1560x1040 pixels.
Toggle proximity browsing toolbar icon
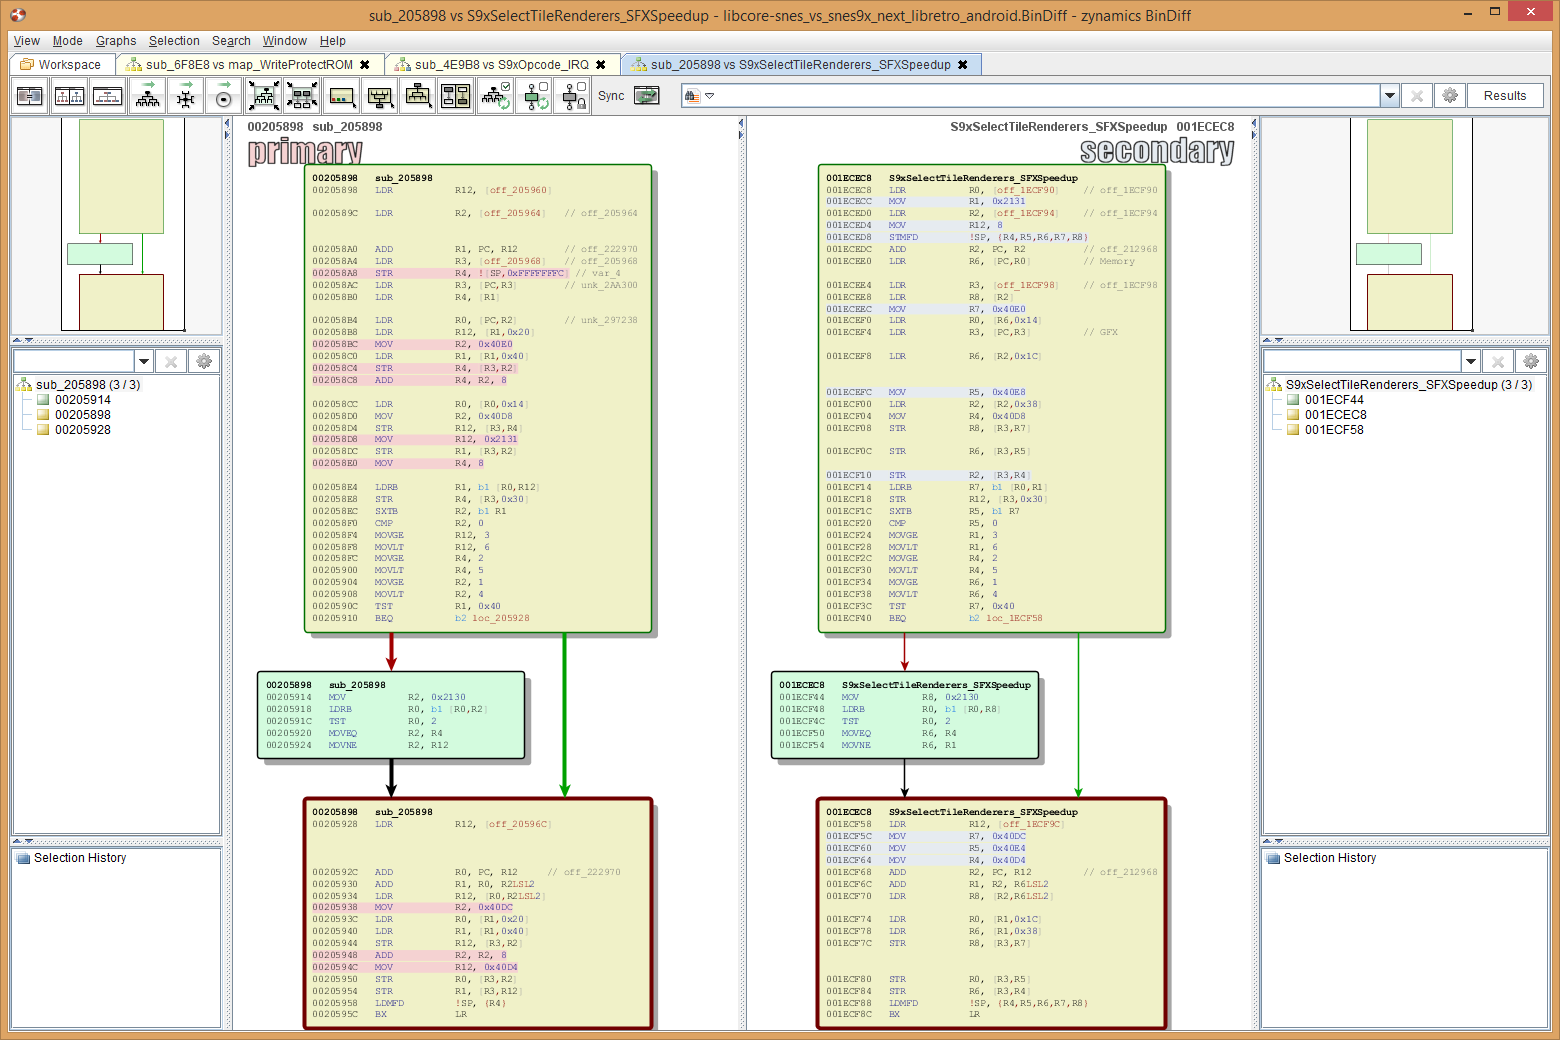coord(534,96)
